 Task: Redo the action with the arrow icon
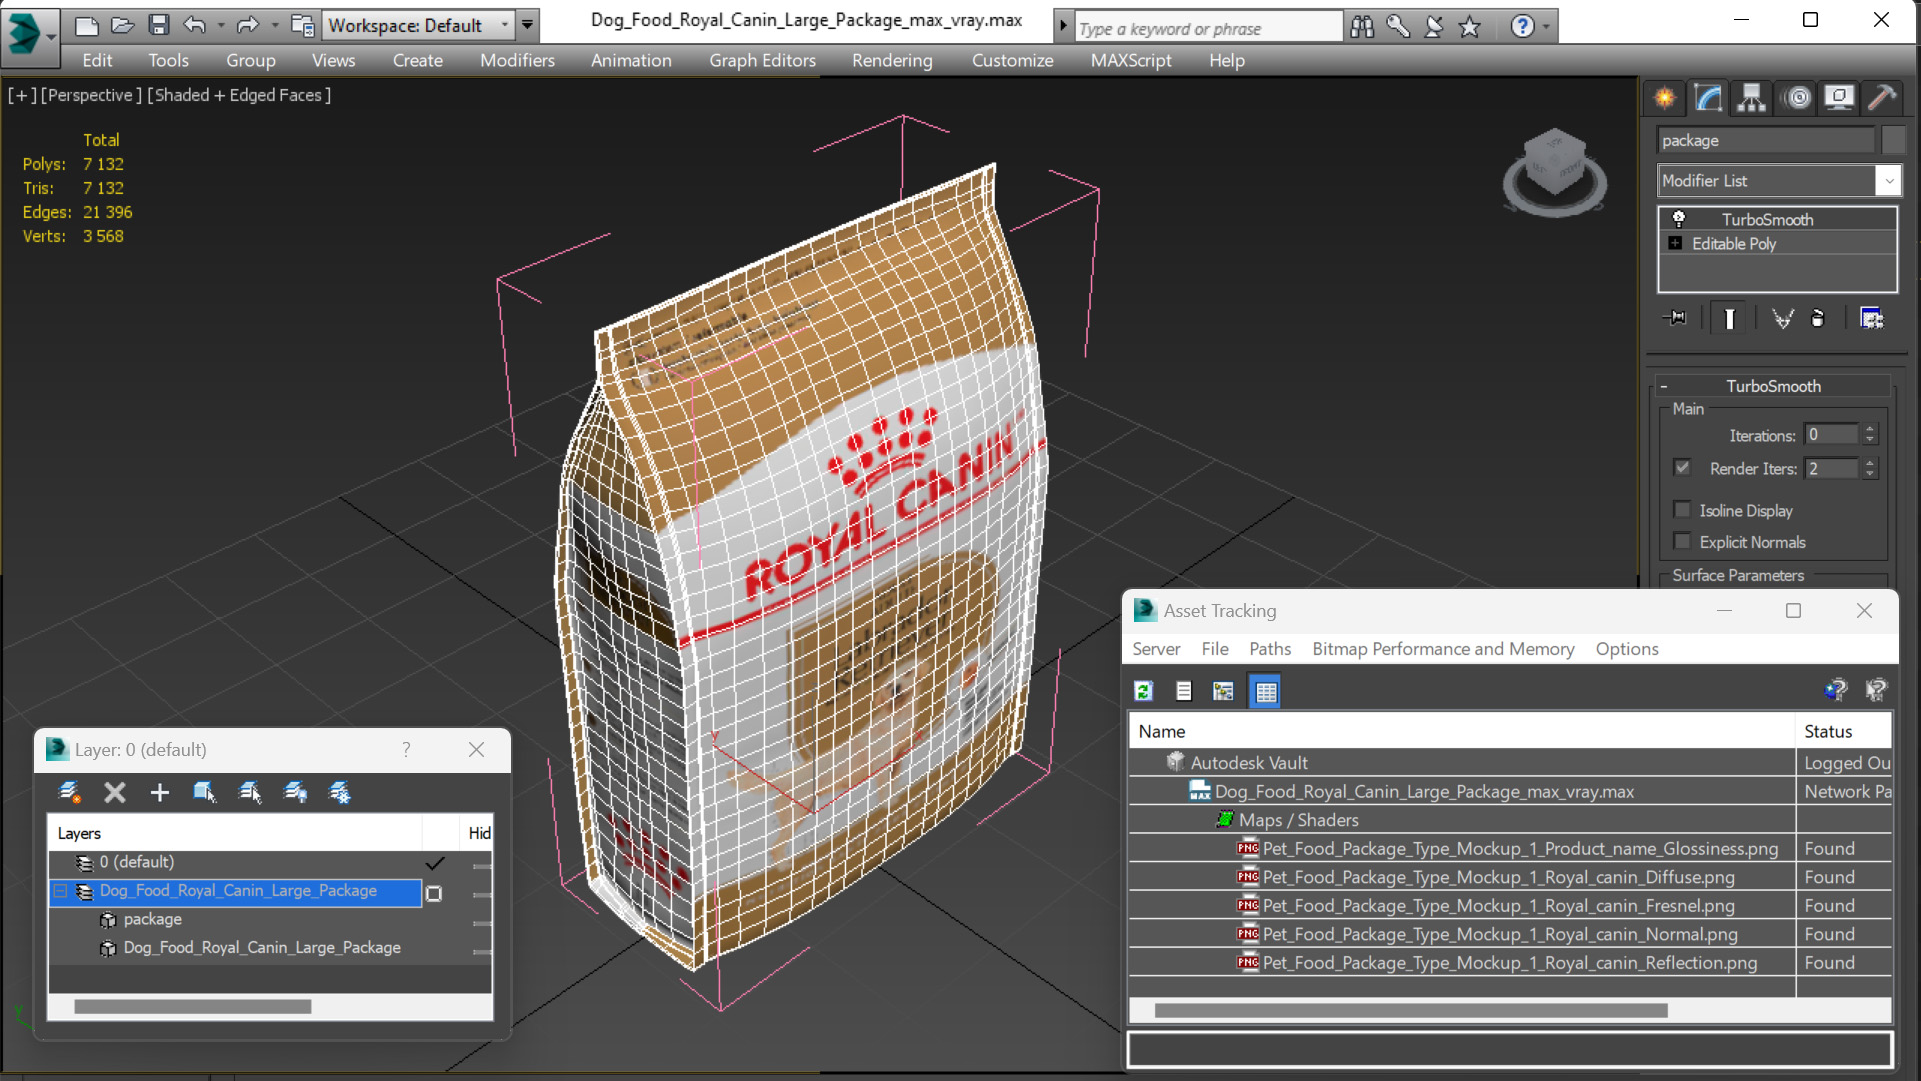click(x=247, y=25)
